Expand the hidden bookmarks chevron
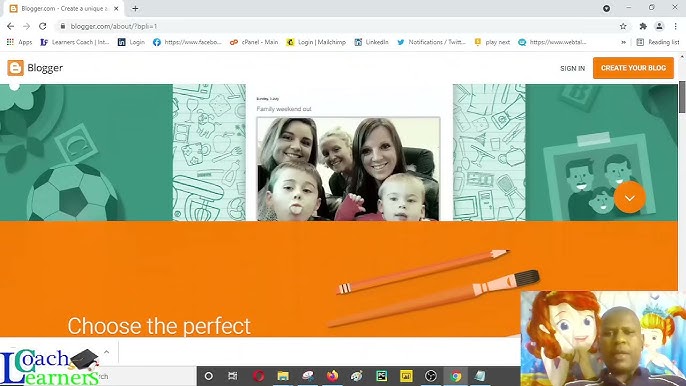Screen dimensions: 686x386 coord(623,42)
